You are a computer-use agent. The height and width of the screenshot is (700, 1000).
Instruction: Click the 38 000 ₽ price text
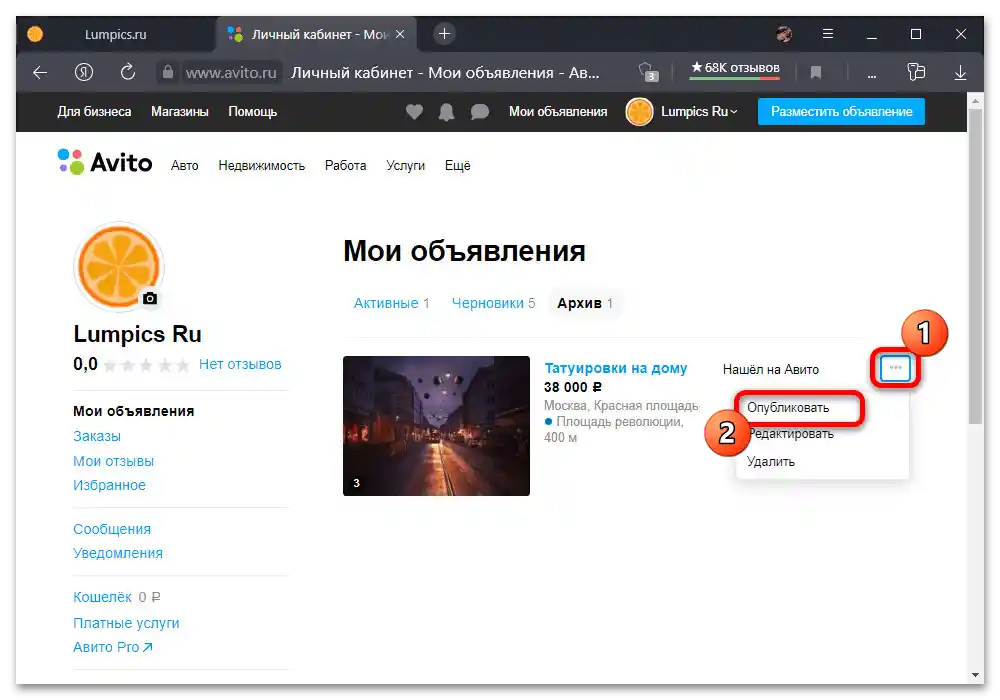[573, 387]
